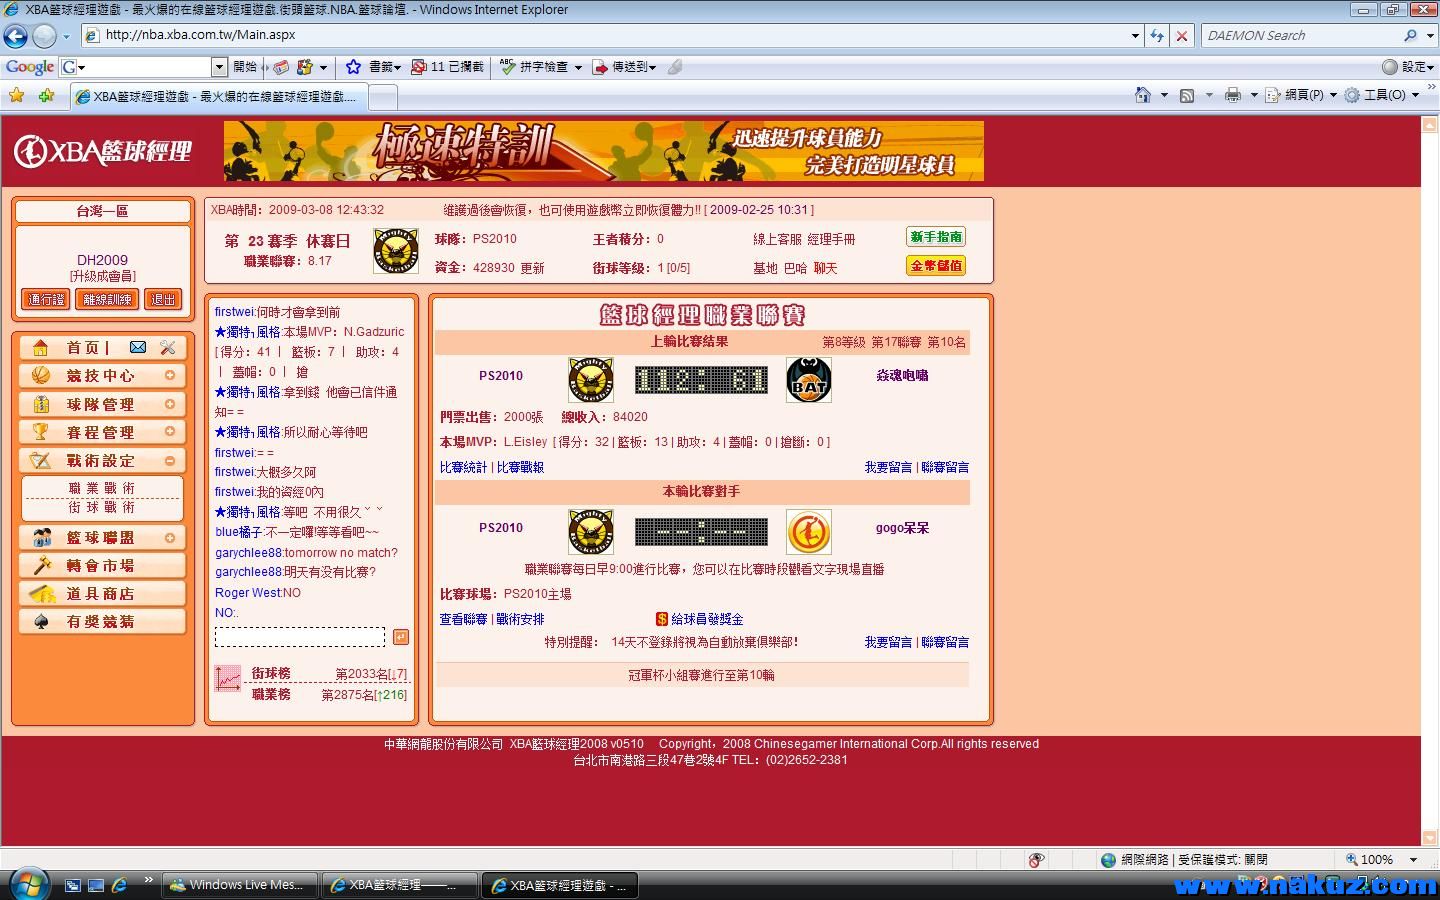Open the 工具(O) tools menu
Viewport: 1440px width, 900px height.
pyautogui.click(x=1383, y=95)
